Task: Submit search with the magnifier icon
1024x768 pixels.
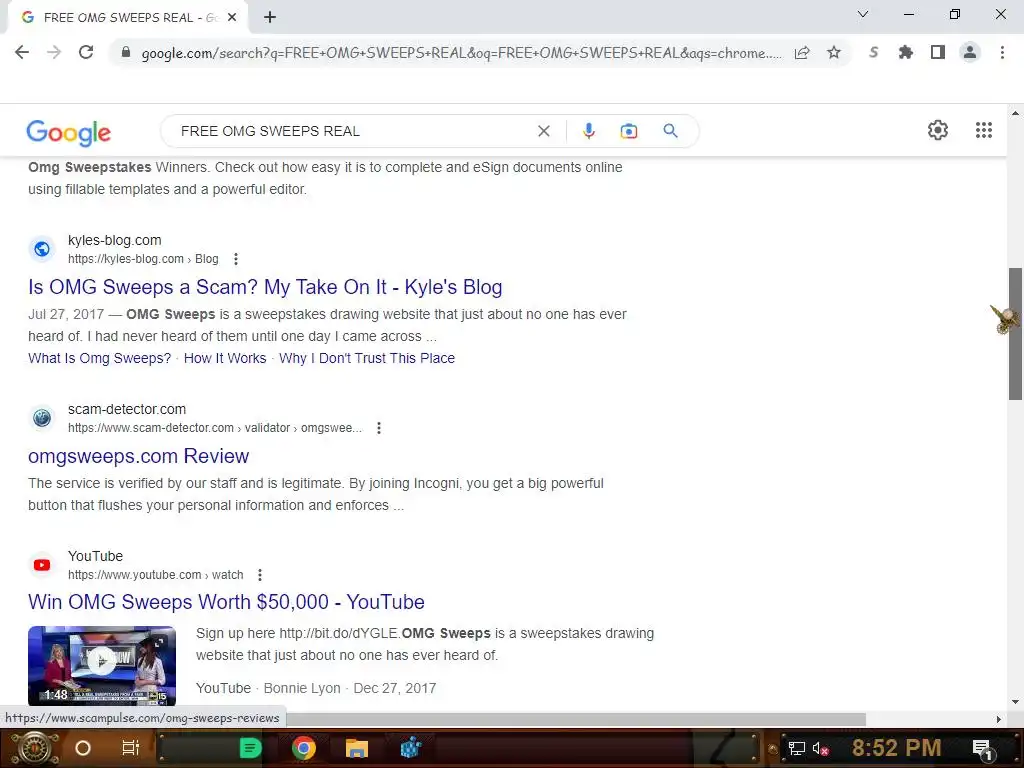Action: click(670, 131)
